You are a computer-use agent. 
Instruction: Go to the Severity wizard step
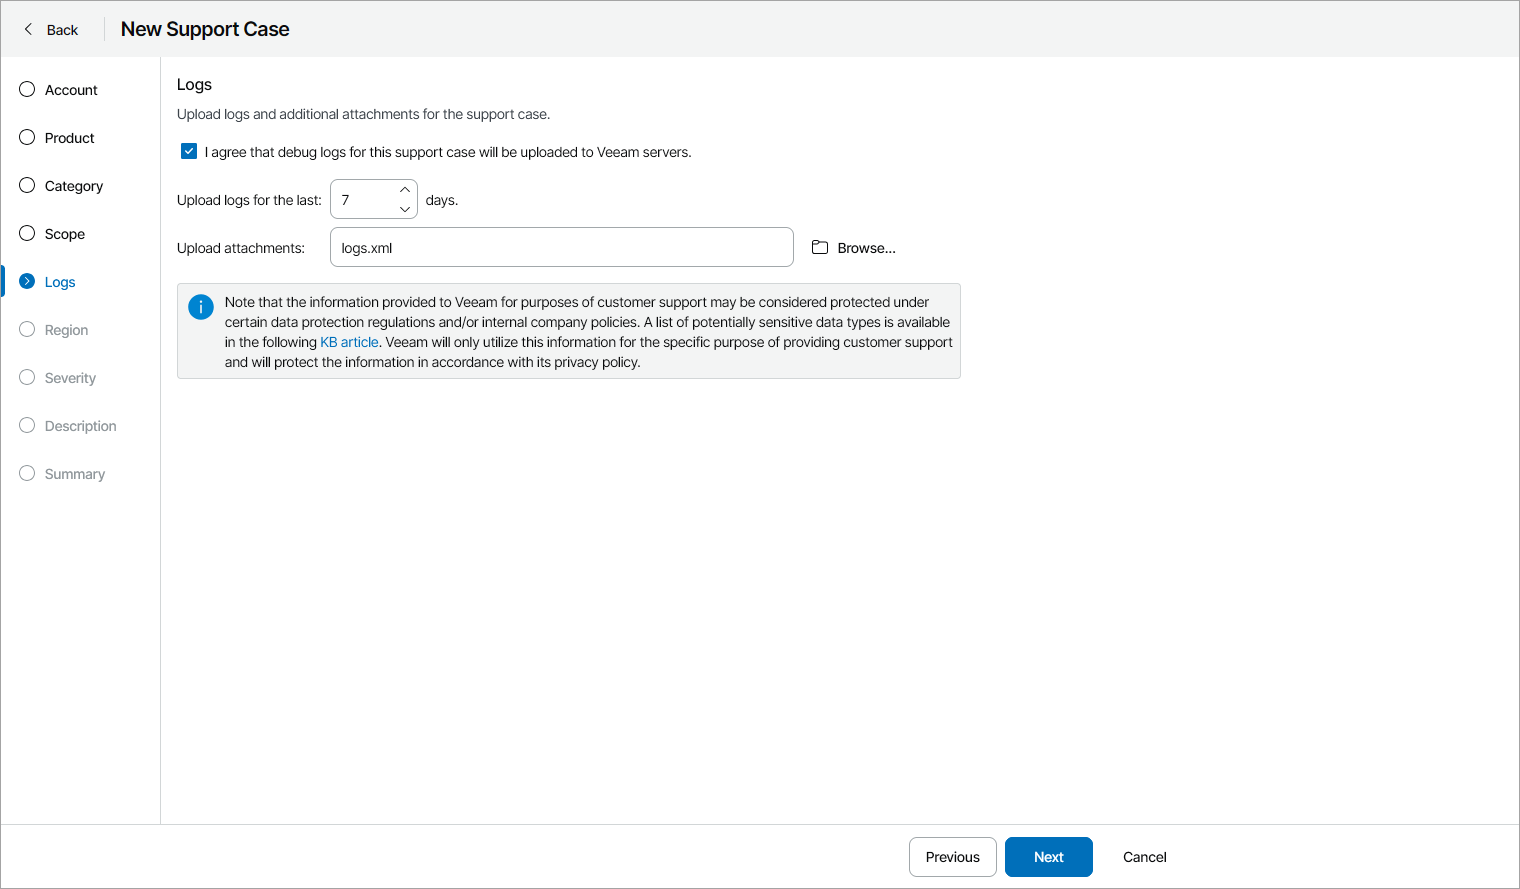click(x=70, y=378)
